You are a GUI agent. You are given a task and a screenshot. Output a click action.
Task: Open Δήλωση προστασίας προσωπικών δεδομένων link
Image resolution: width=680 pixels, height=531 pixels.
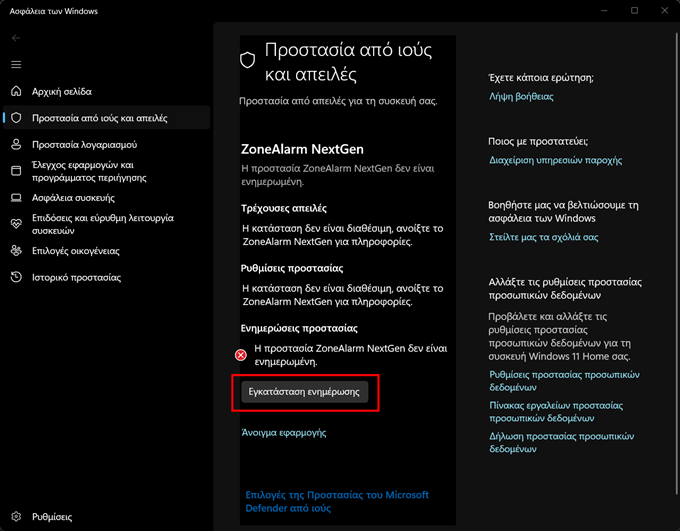pos(562,442)
